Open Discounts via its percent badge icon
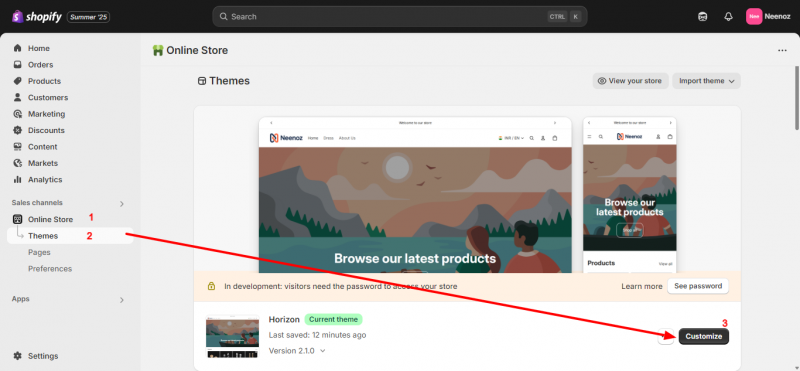800x371 pixels. (x=18, y=130)
